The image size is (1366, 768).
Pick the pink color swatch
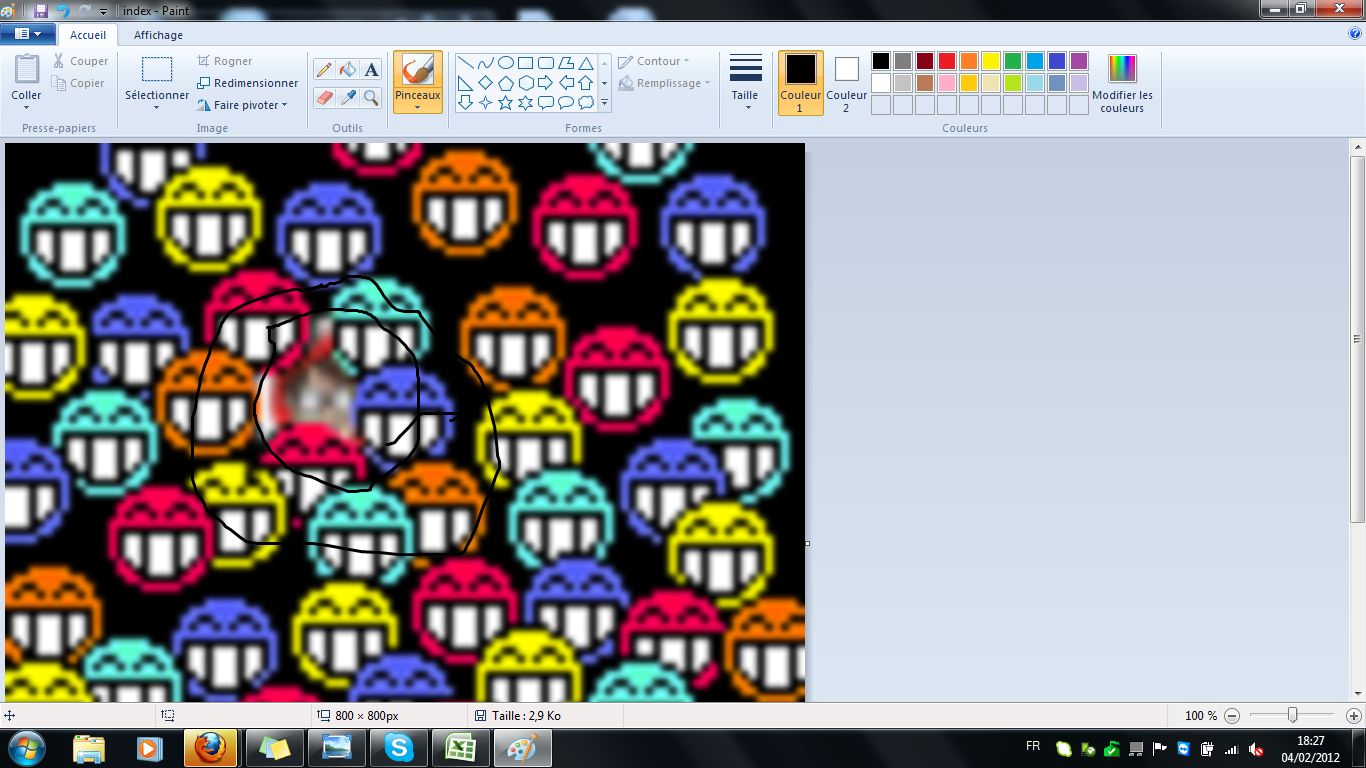[x=947, y=83]
